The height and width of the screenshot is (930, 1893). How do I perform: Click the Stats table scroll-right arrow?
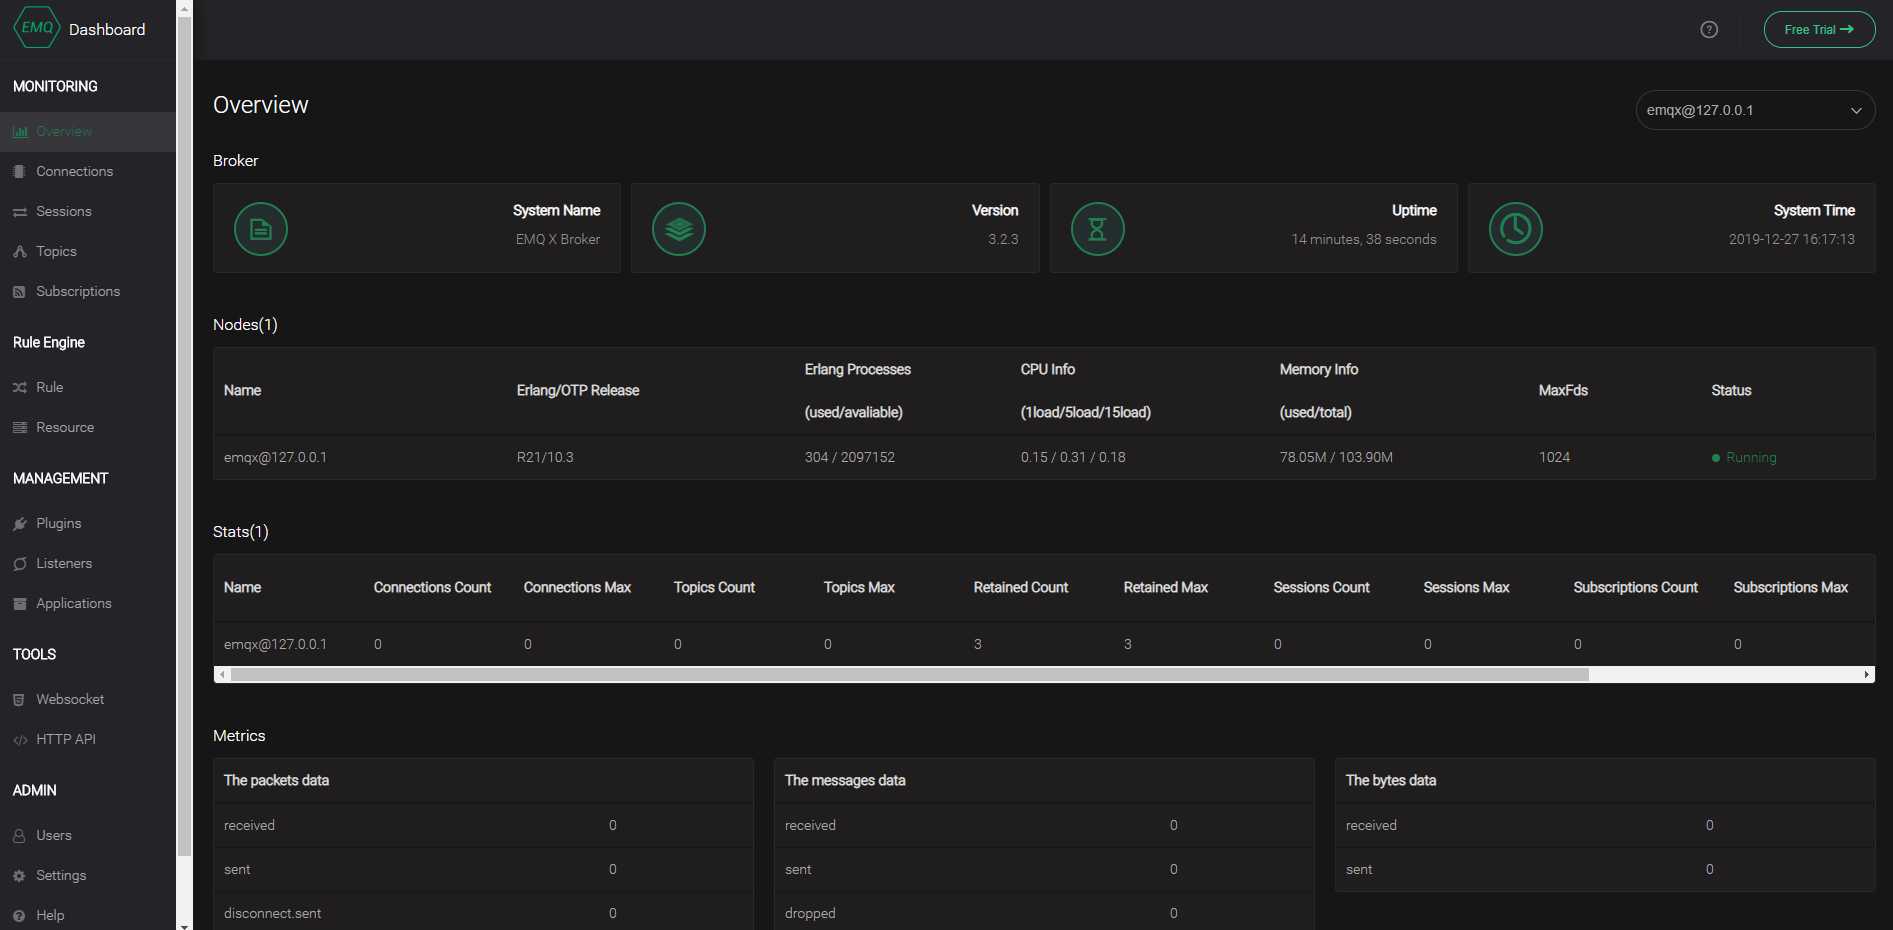1867,675
